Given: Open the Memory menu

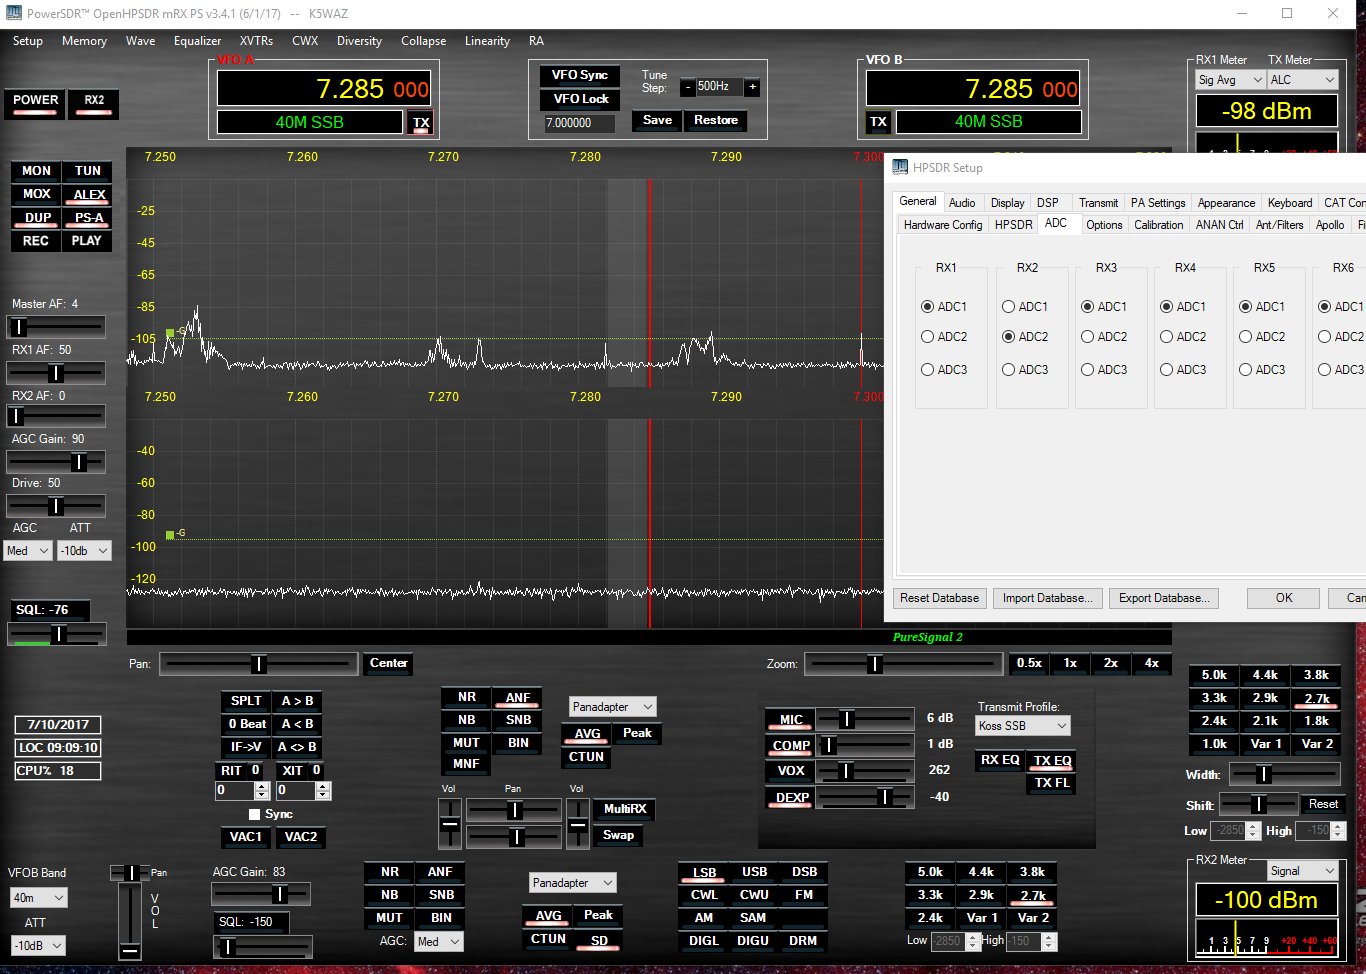Looking at the screenshot, I should [x=84, y=41].
